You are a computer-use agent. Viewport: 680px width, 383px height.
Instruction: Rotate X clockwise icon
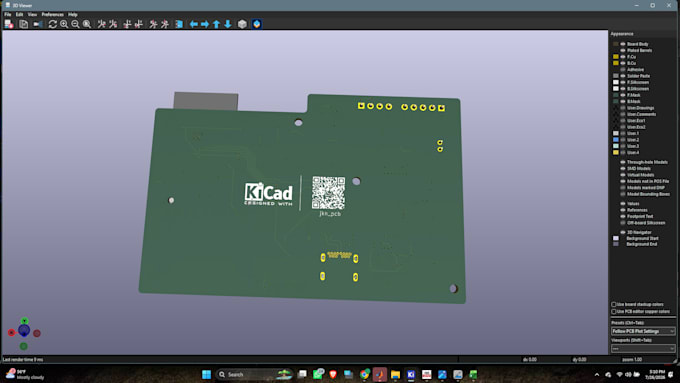101,24
